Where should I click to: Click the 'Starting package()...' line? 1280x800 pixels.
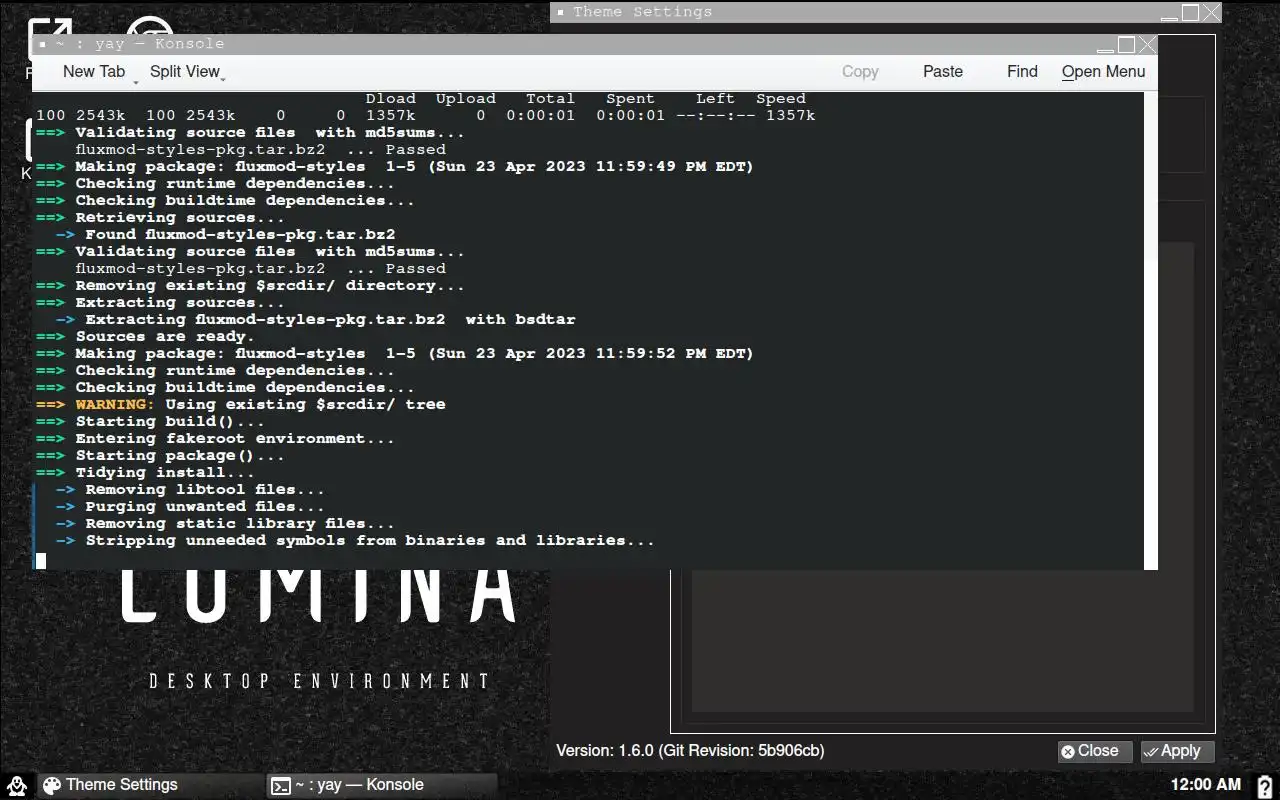pyautogui.click(x=161, y=455)
